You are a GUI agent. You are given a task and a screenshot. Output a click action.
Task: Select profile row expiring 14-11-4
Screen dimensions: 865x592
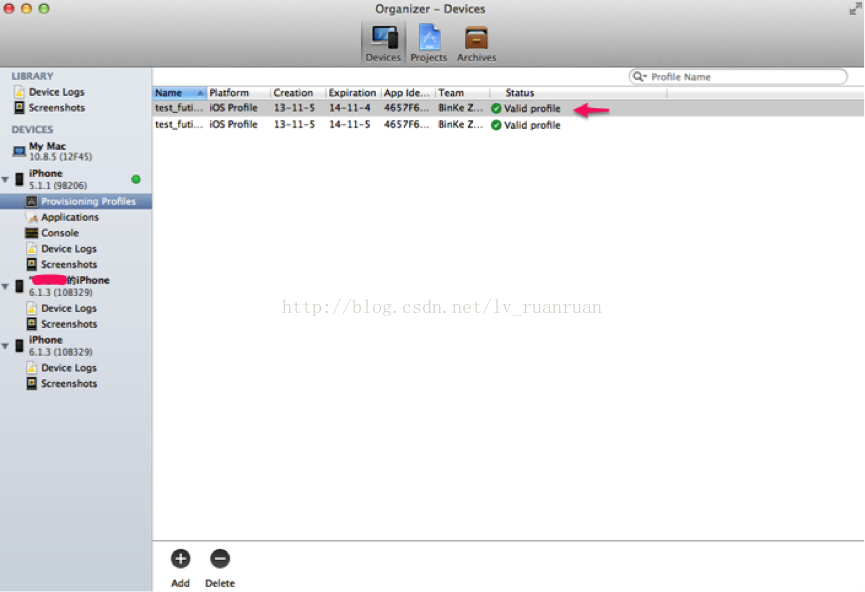pyautogui.click(x=508, y=108)
